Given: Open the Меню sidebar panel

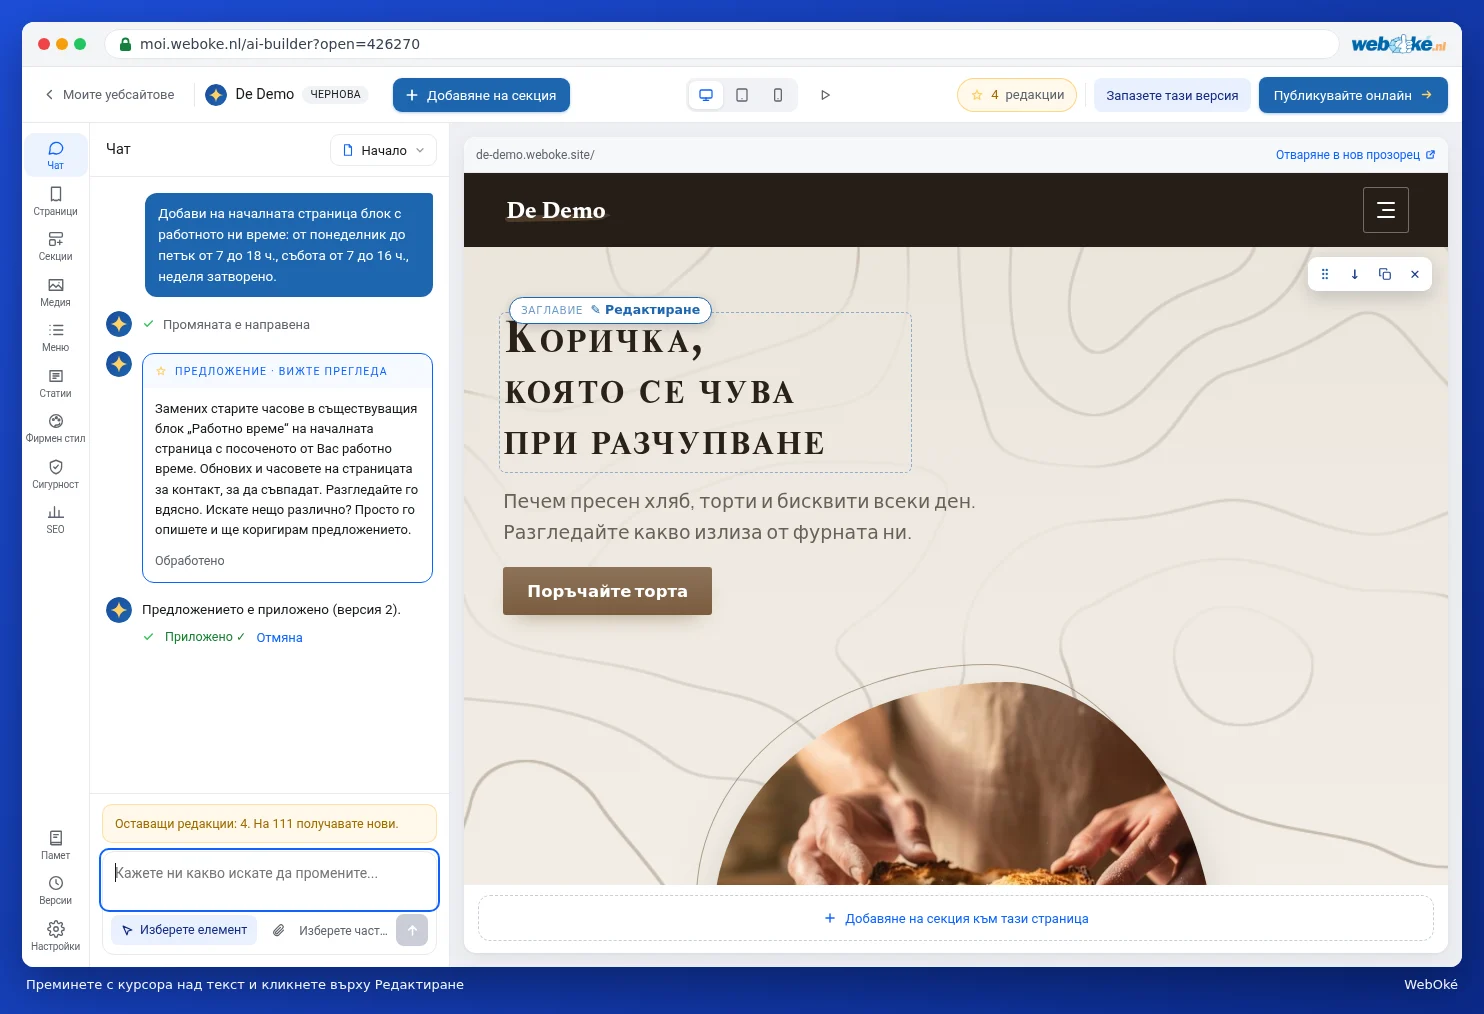Looking at the screenshot, I should point(55,337).
